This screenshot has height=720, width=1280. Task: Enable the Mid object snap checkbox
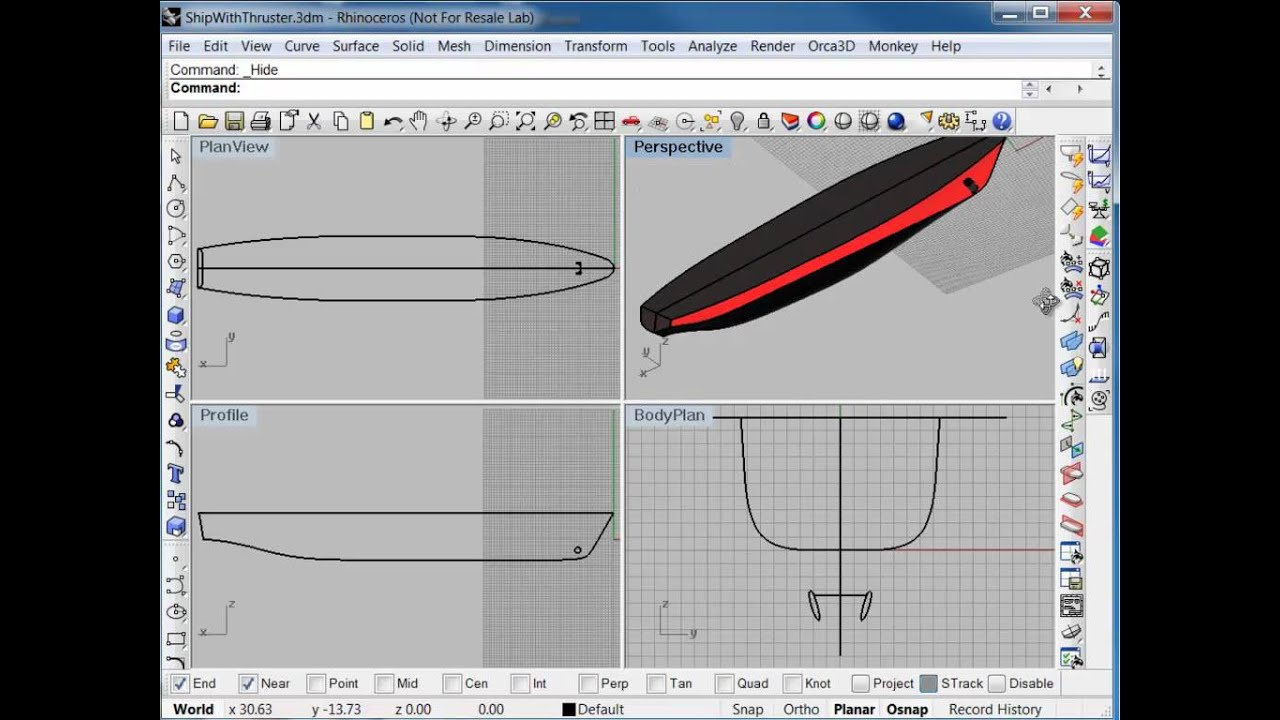point(384,683)
